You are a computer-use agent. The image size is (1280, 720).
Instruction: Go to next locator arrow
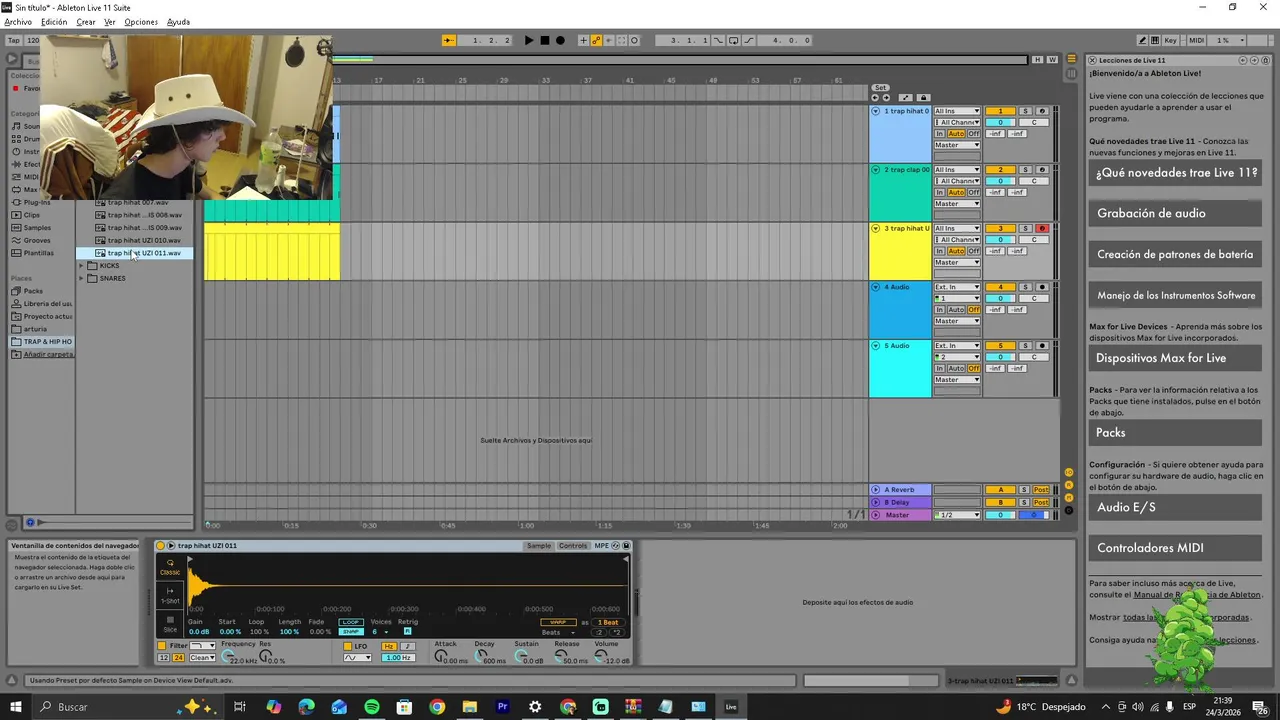pos(886,98)
